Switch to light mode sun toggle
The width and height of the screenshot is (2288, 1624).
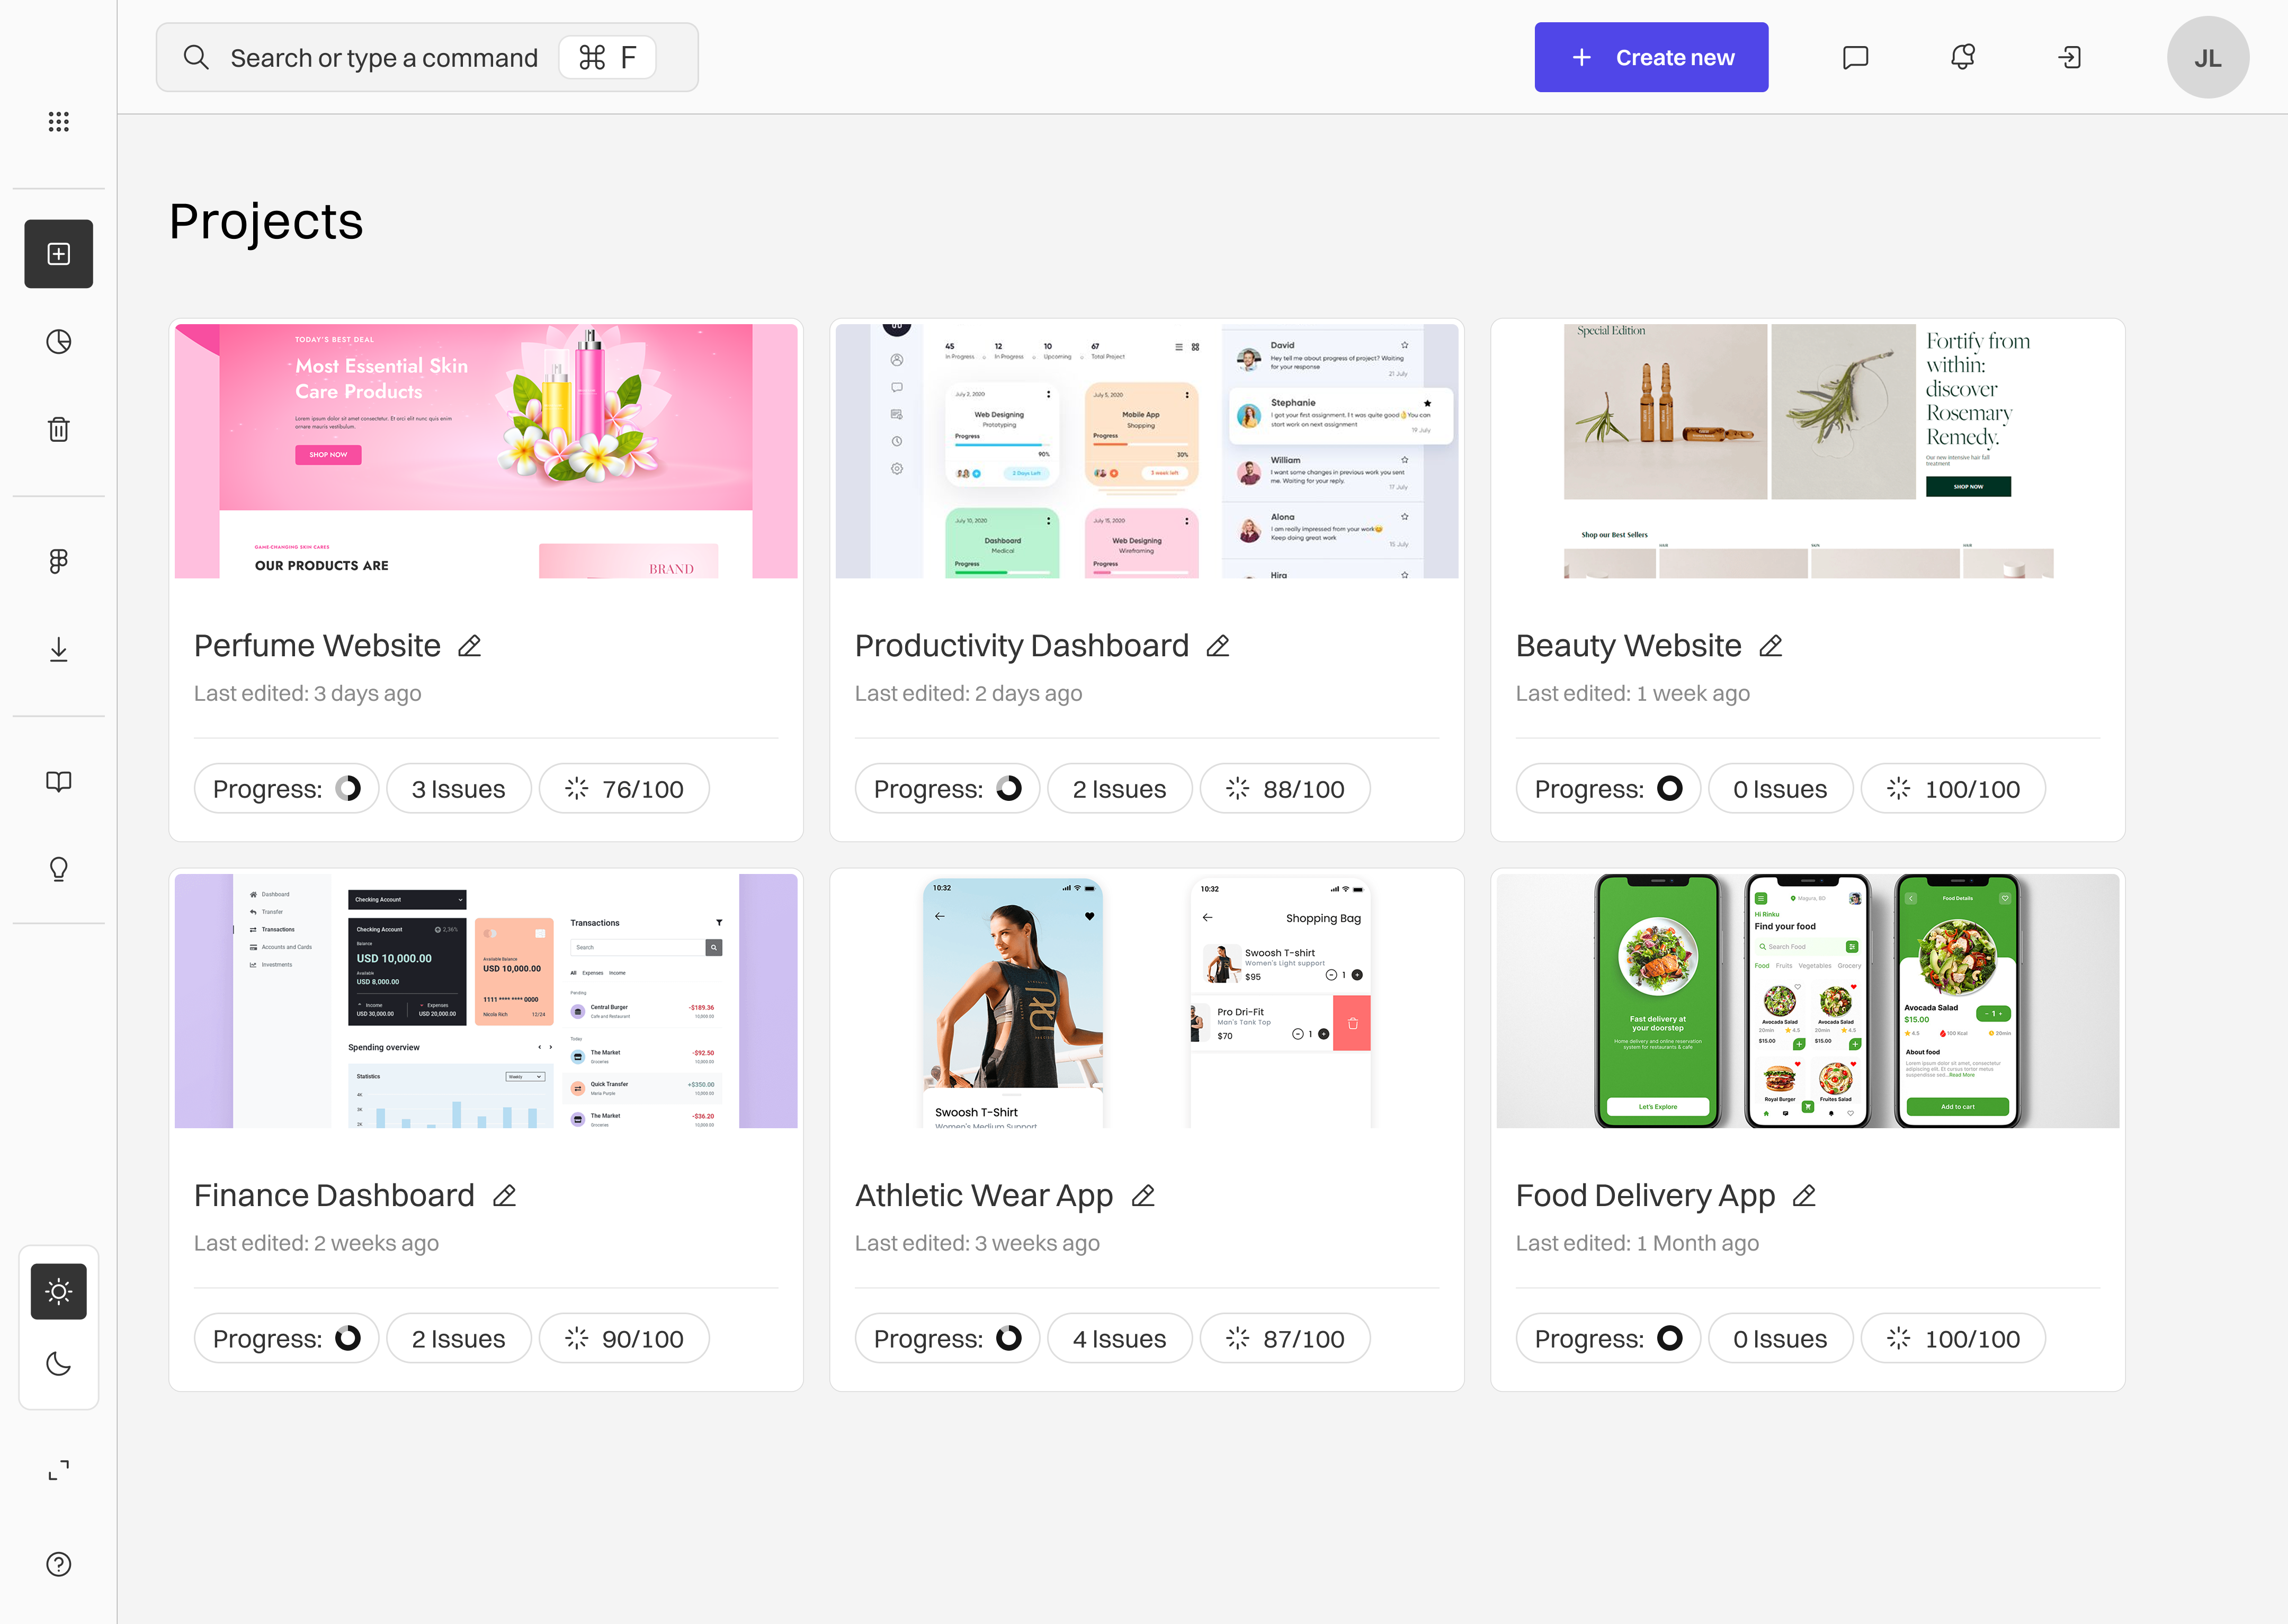pos(58,1291)
